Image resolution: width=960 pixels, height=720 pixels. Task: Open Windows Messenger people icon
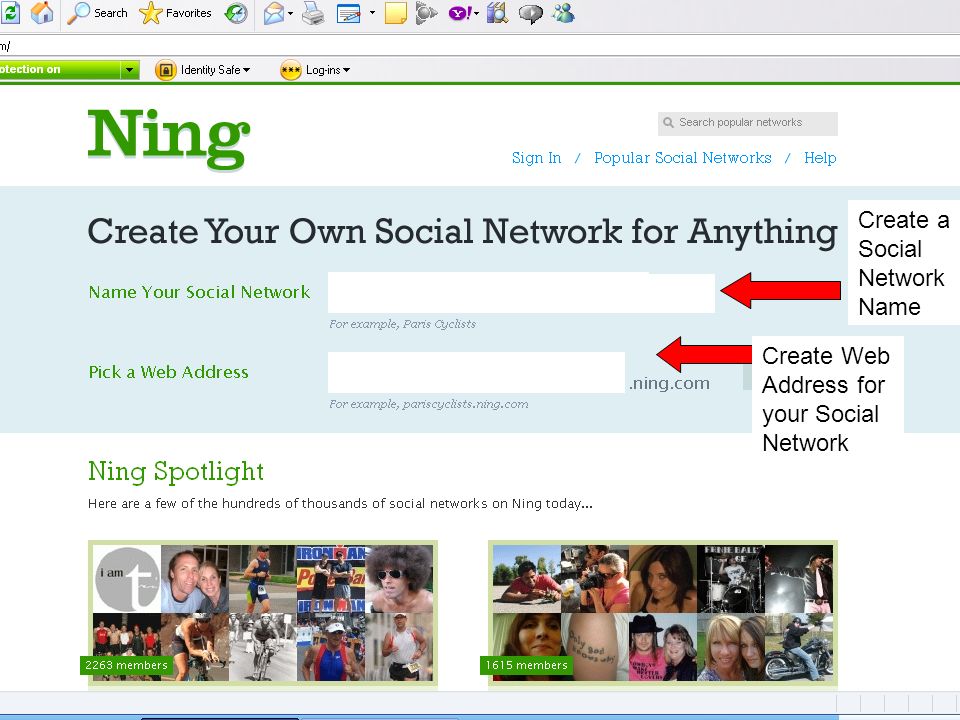(x=563, y=13)
